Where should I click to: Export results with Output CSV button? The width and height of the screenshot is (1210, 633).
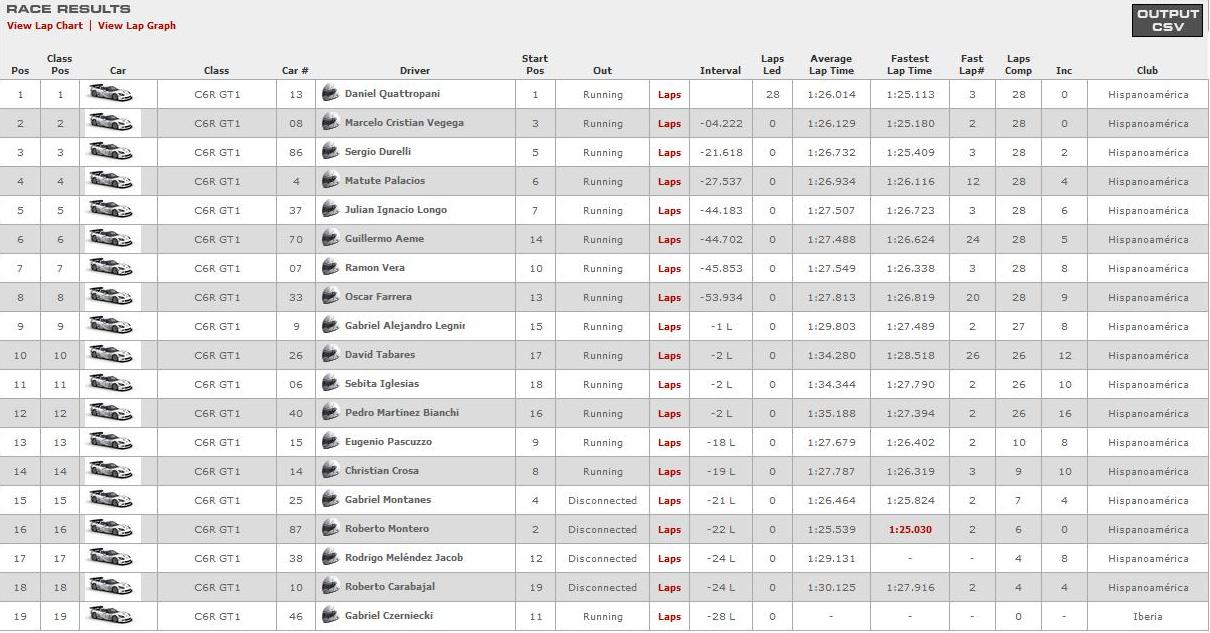tap(1167, 20)
